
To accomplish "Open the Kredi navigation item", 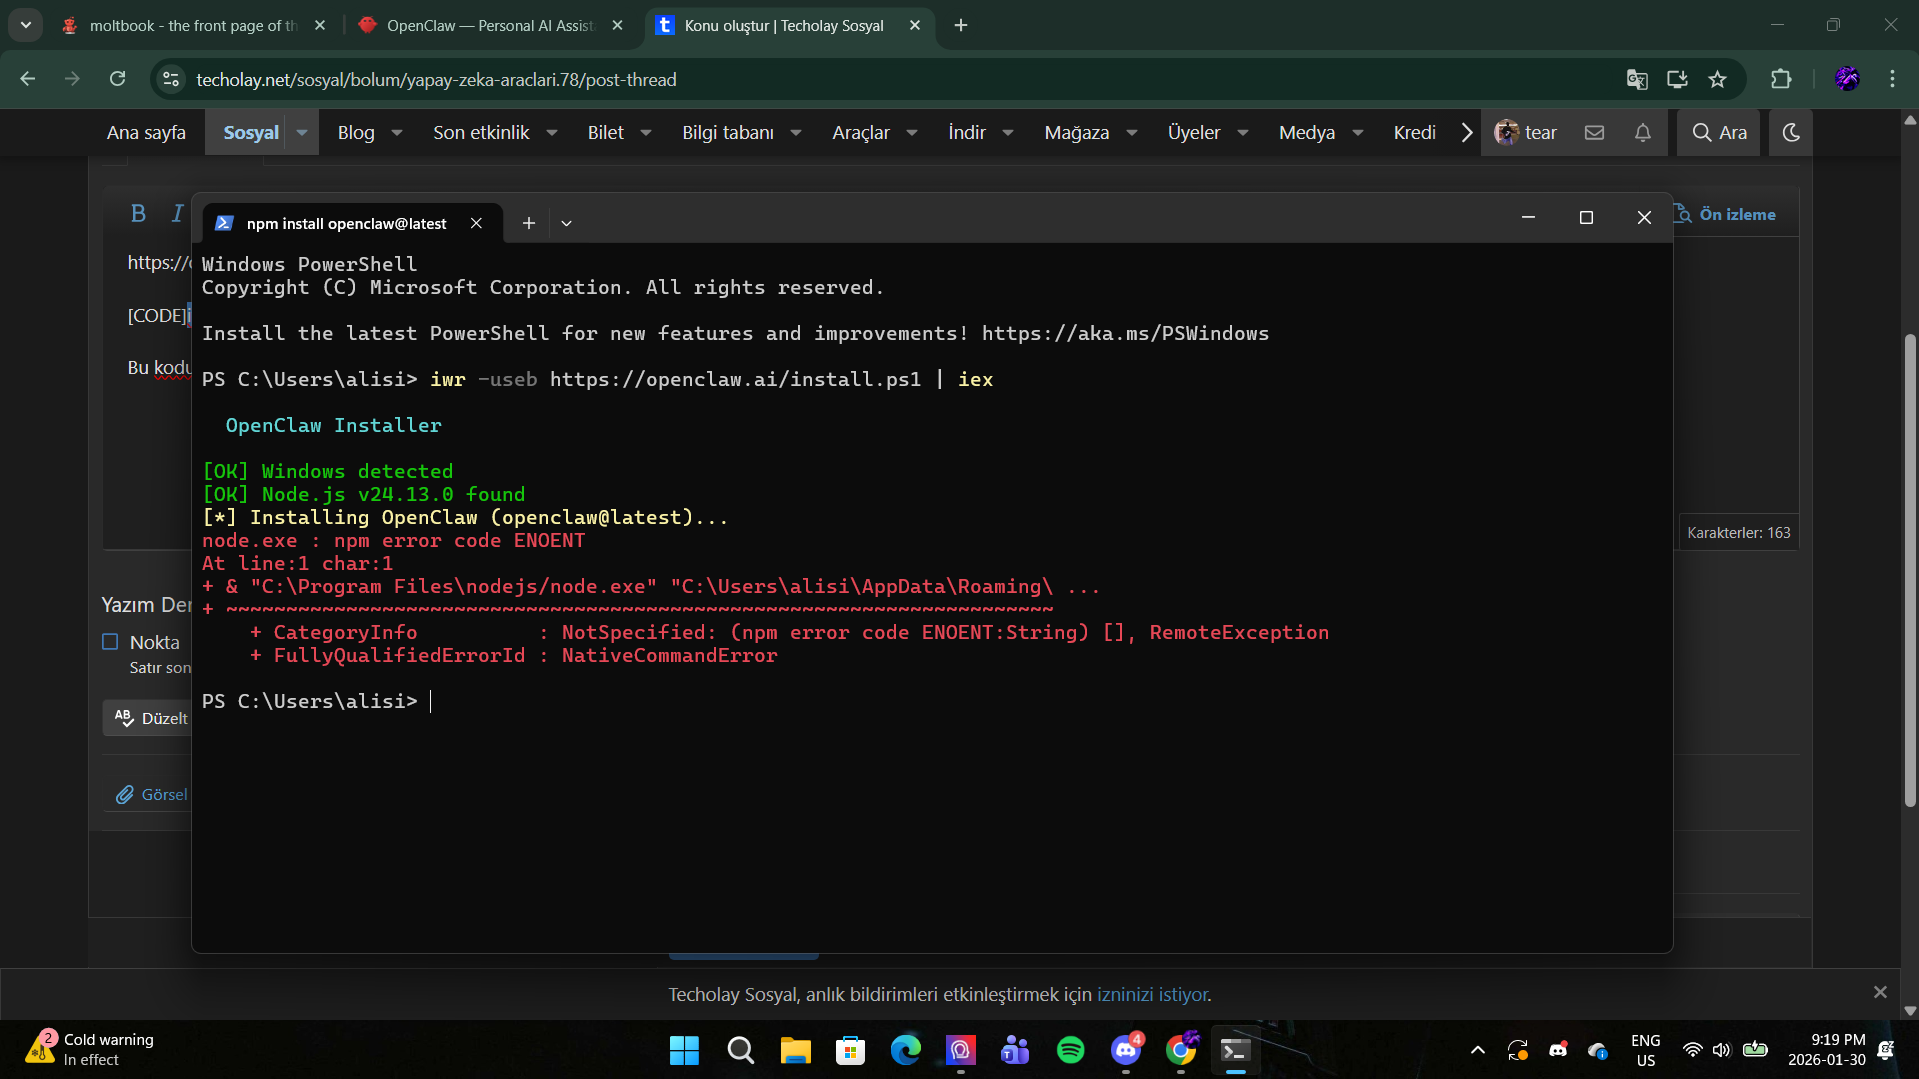I will pyautogui.click(x=1414, y=132).
